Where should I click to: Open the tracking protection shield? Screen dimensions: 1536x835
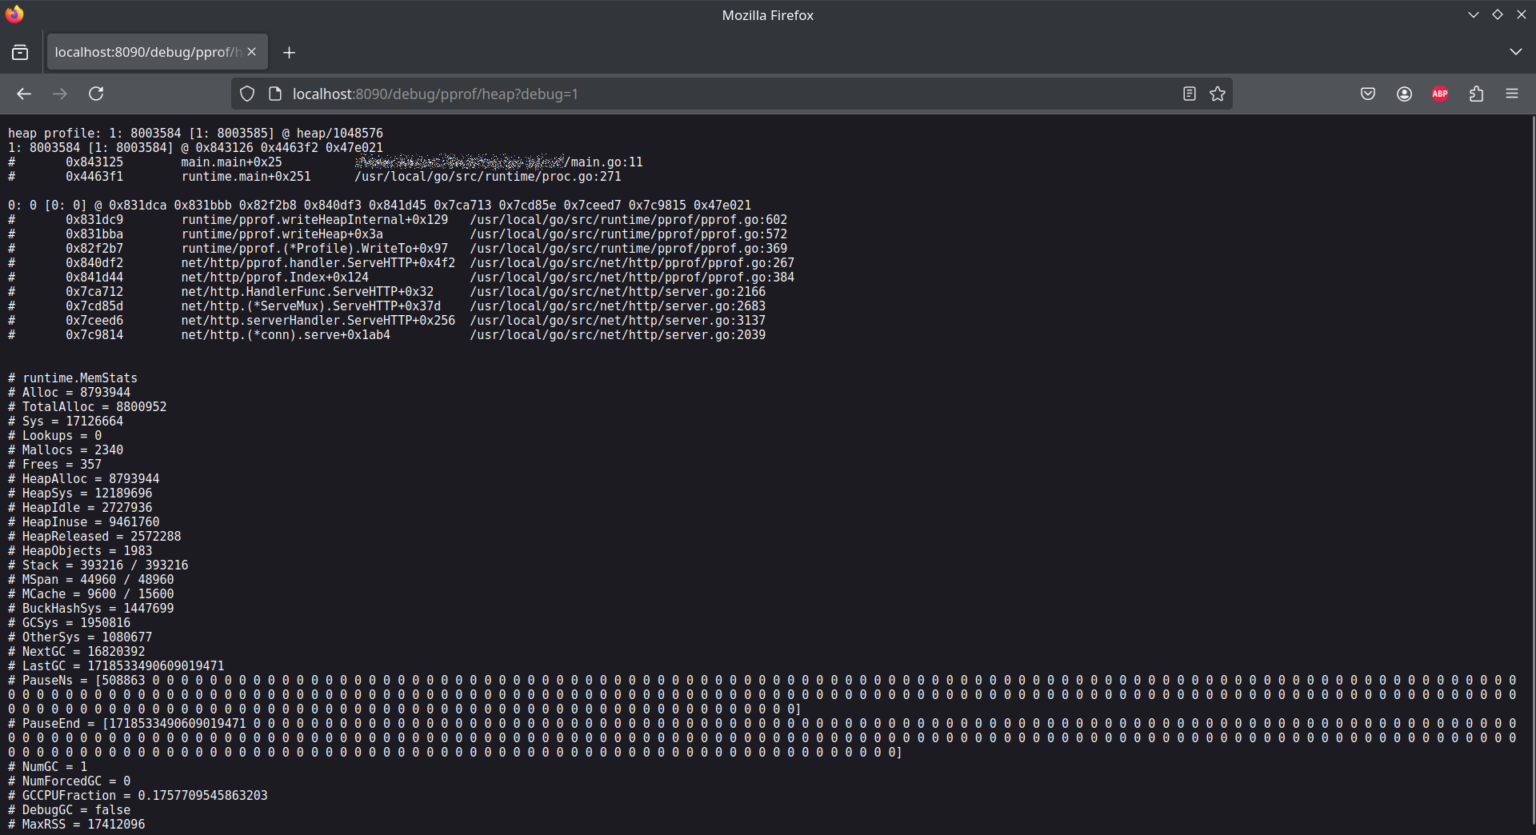point(246,93)
